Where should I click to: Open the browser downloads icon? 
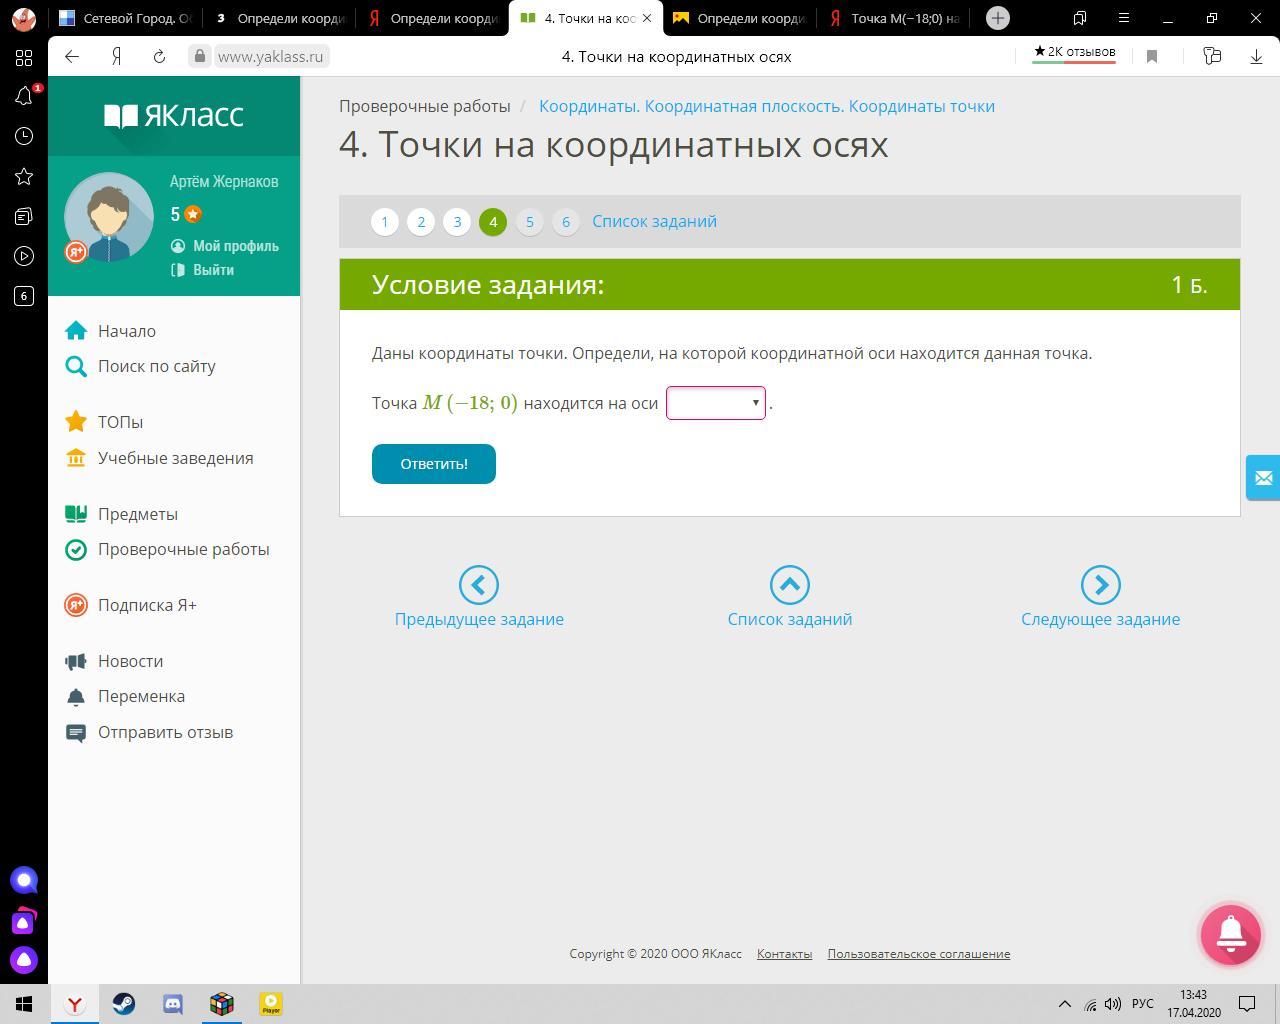(1256, 57)
